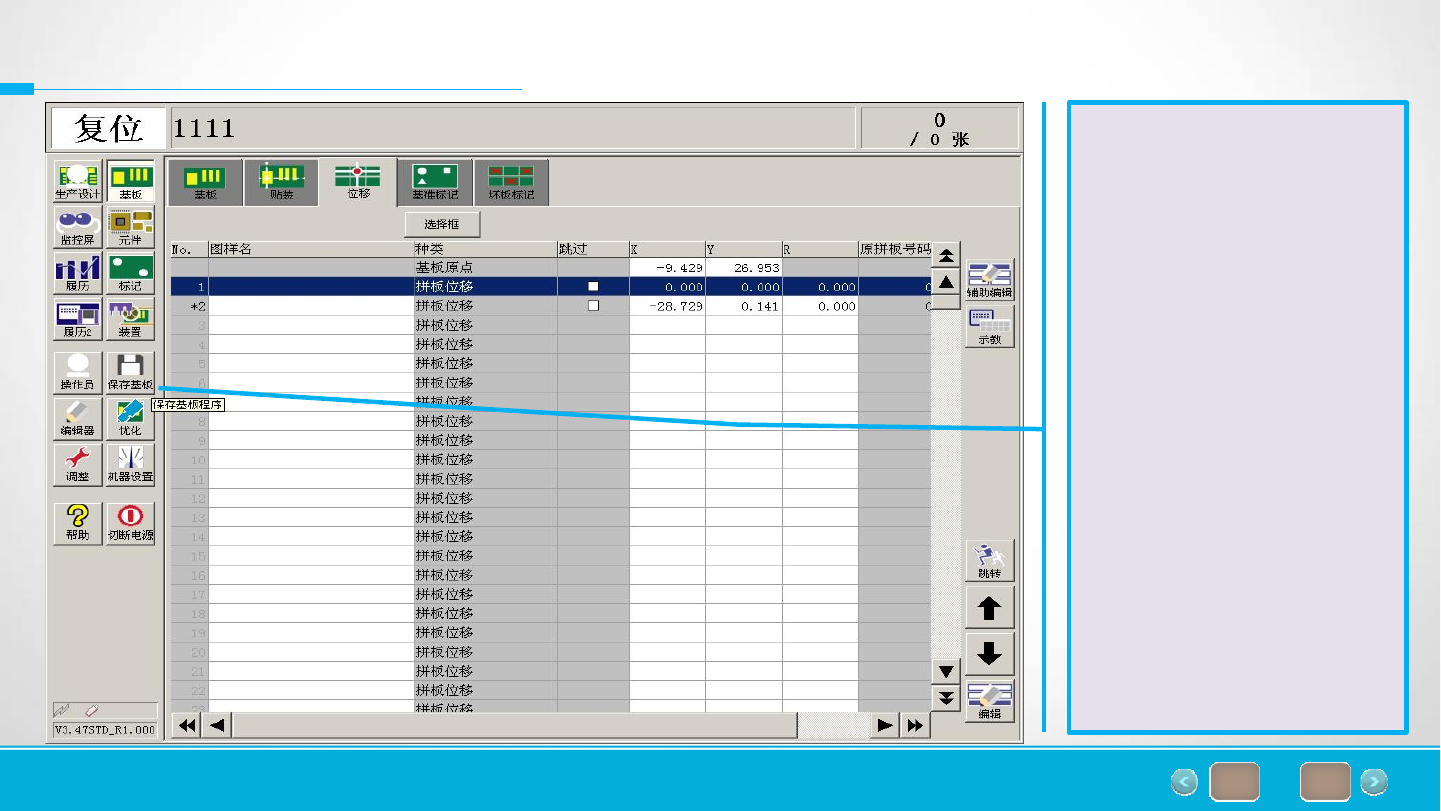Click the 编辑 edit icon at bottom right
The width and height of the screenshot is (1441, 811).
click(990, 700)
